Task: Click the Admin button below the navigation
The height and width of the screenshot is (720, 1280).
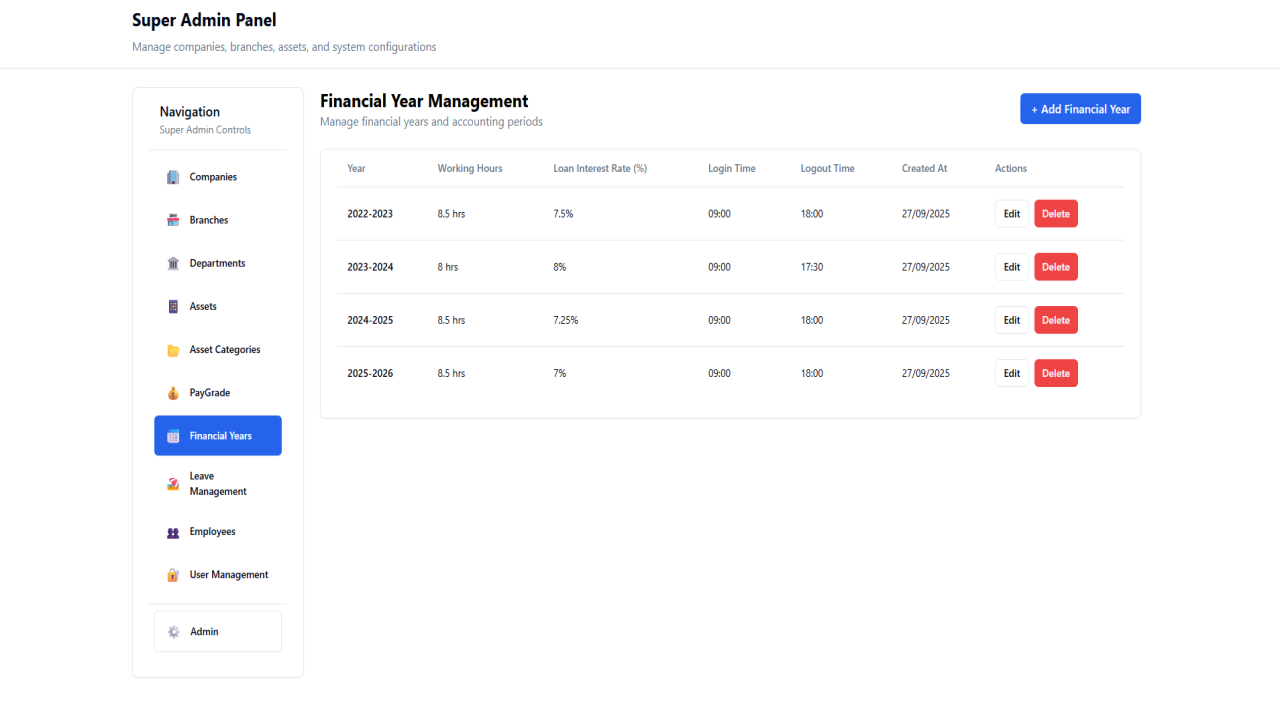Action: 218,632
